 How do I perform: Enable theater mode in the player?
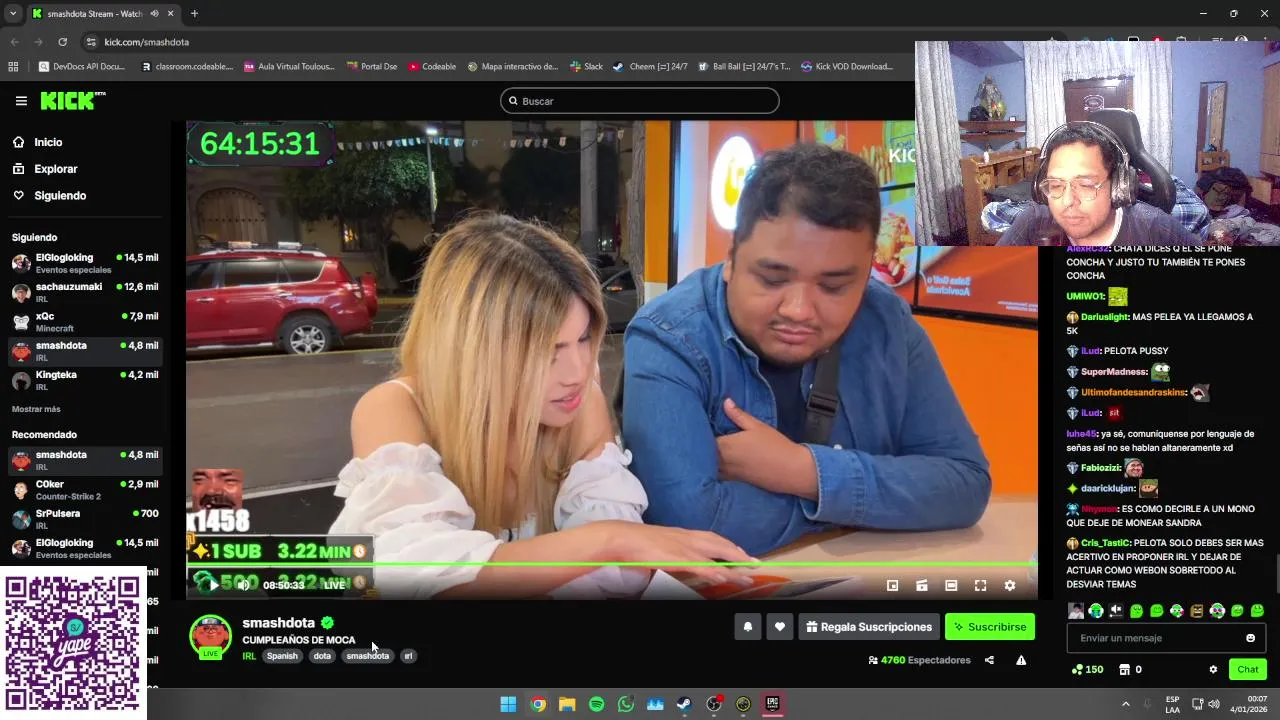coord(951,586)
